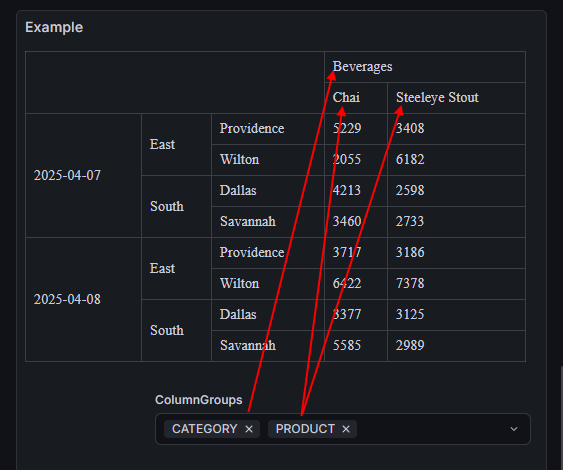
Task: Click Wilton city in the 2025-04-08 group
Action: (x=268, y=284)
